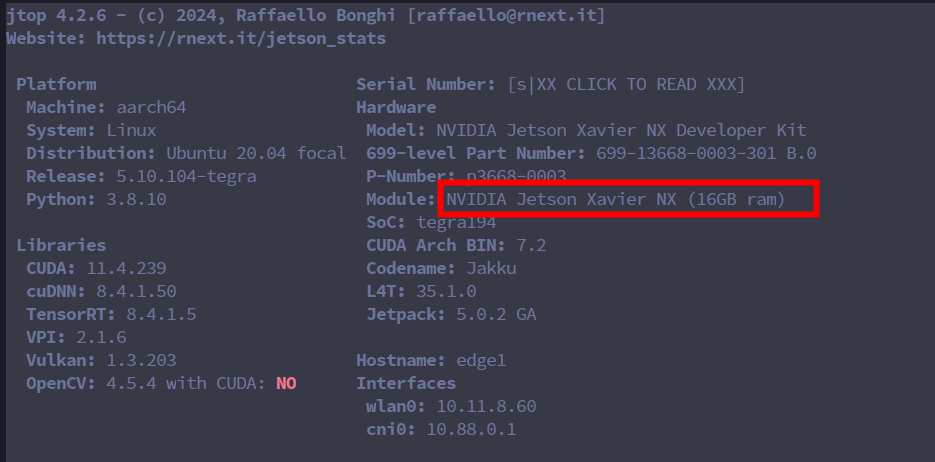This screenshot has width=935, height=462.
Task: Click the 699-level Part Number value
Action: (x=706, y=153)
